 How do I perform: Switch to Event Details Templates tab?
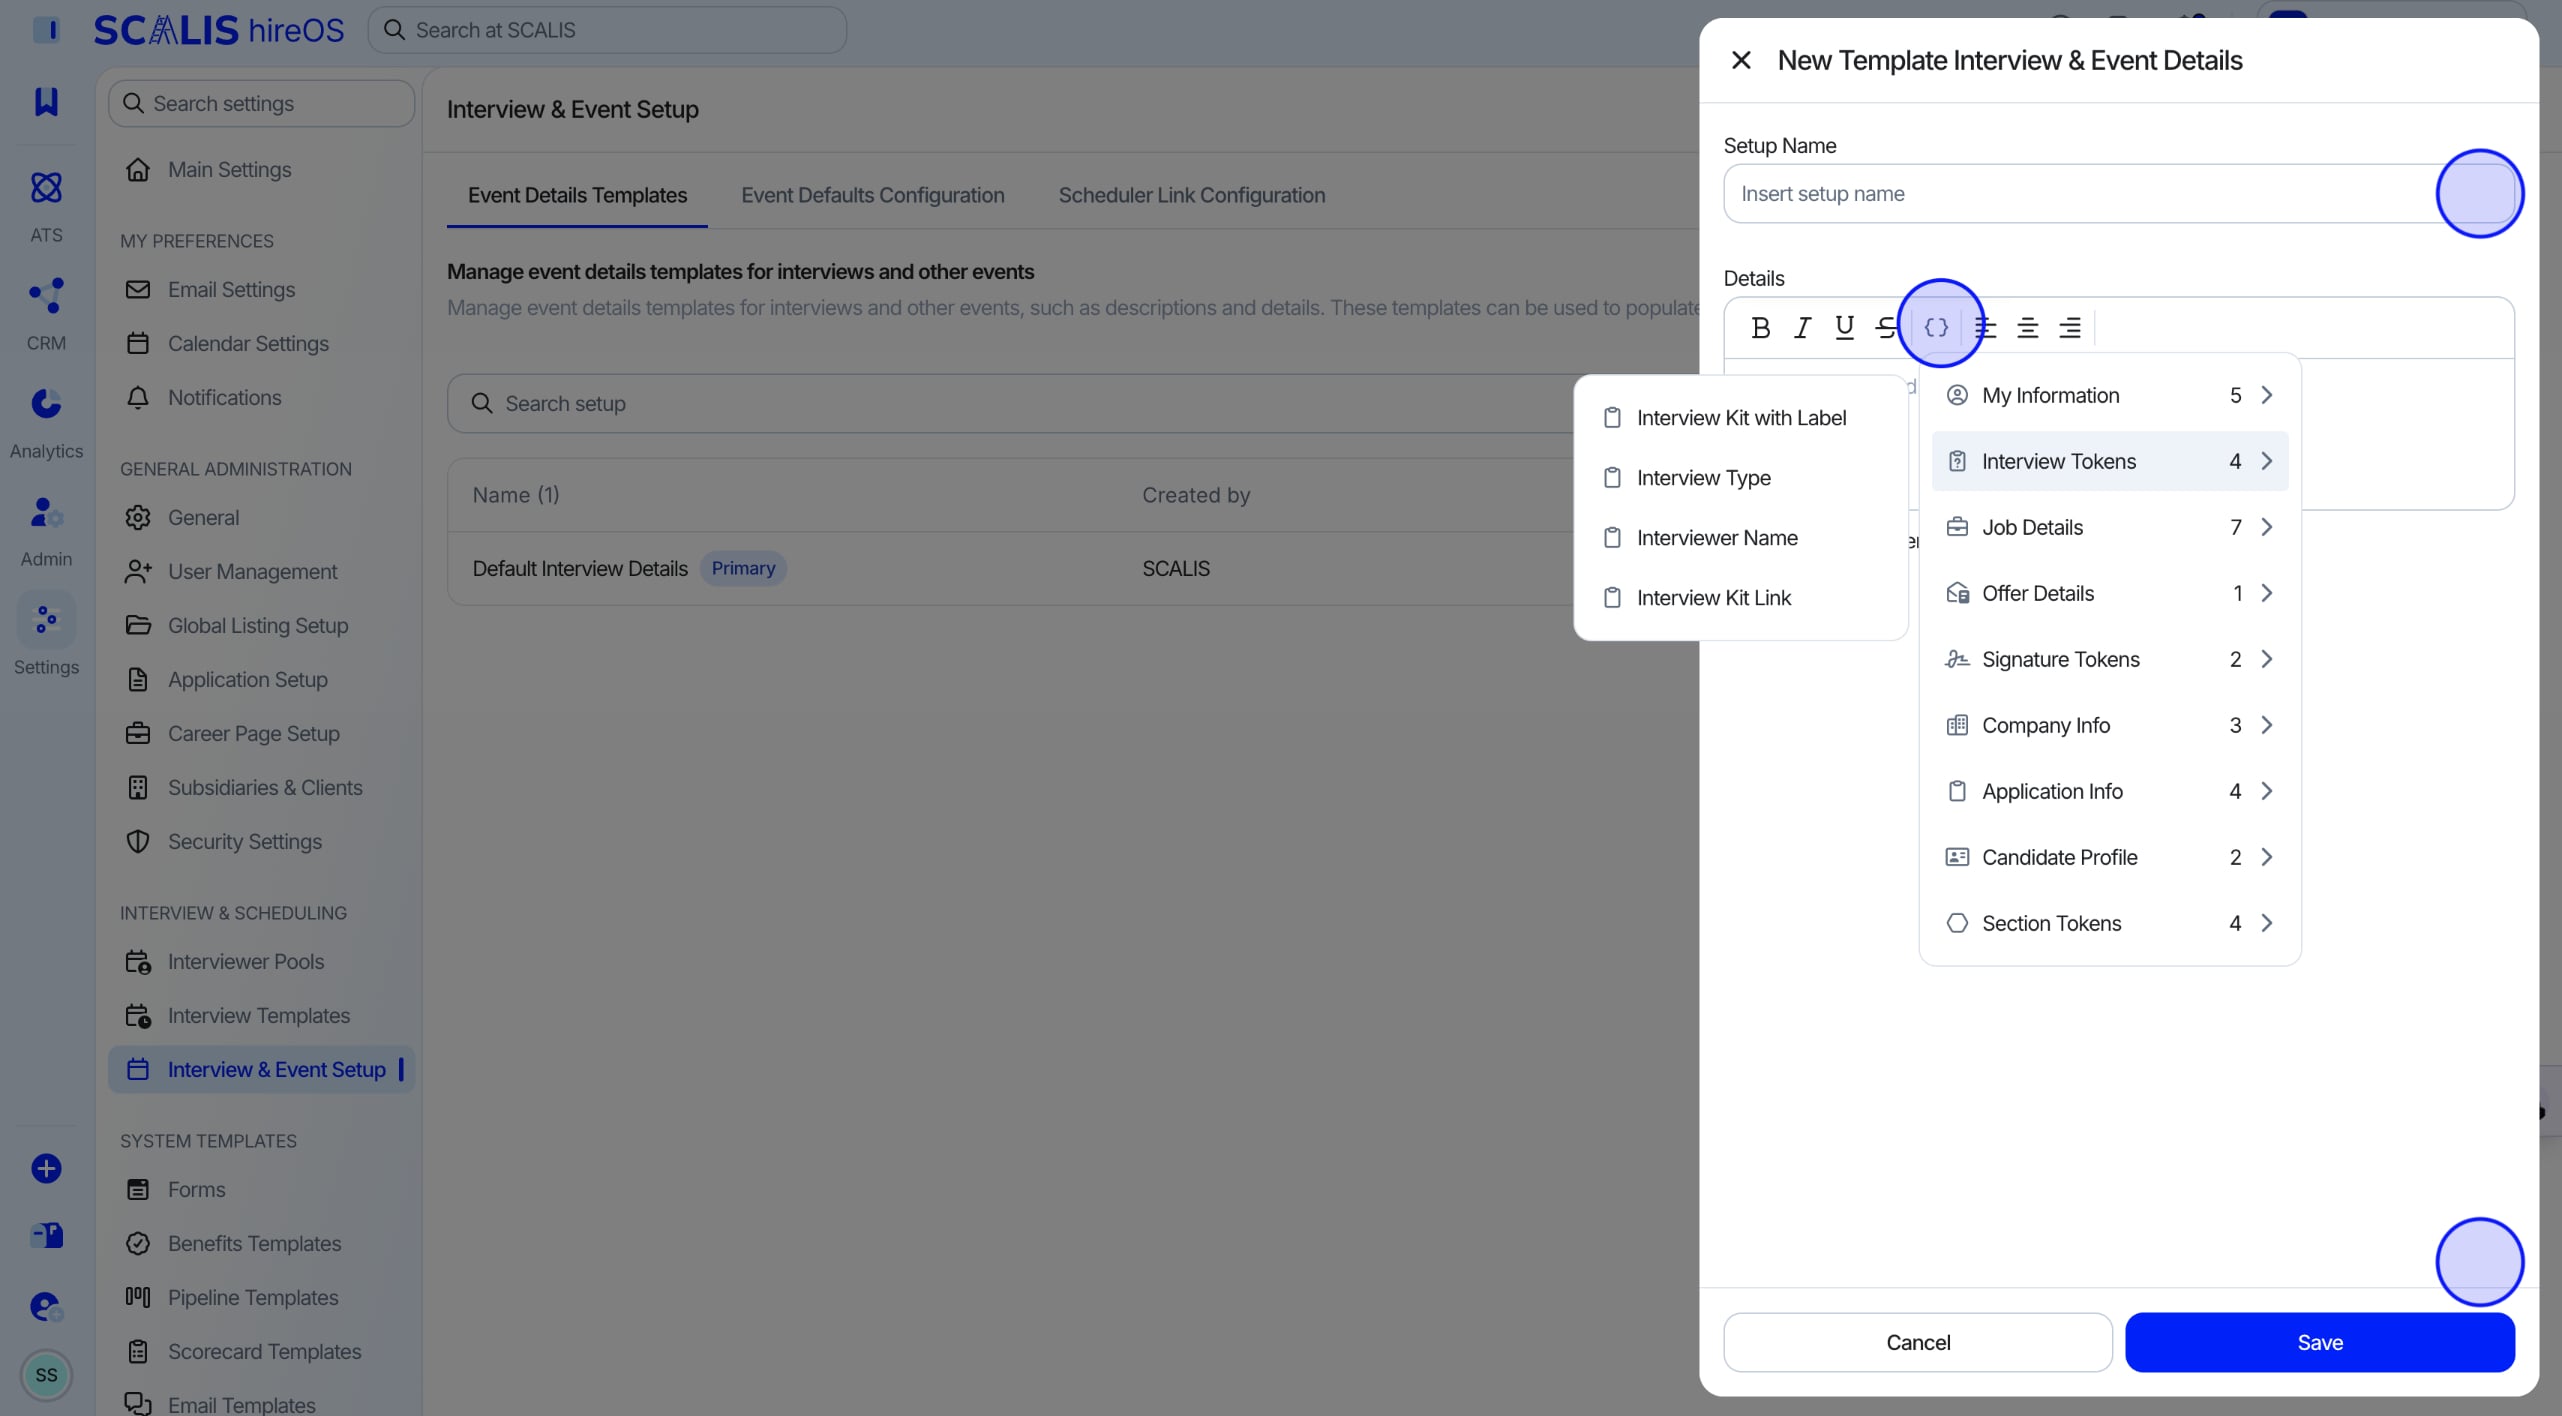coord(577,195)
